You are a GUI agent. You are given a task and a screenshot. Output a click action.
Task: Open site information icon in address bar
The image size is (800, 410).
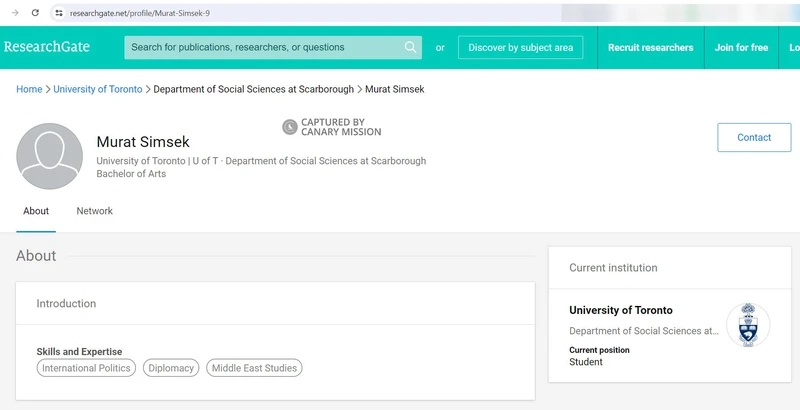[59, 13]
